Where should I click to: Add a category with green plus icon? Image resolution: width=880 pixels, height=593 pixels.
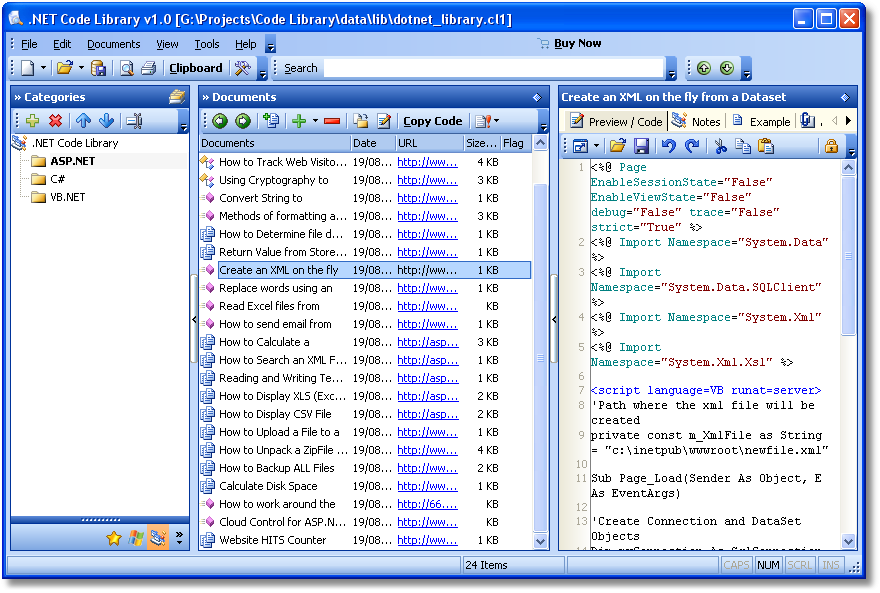33,121
